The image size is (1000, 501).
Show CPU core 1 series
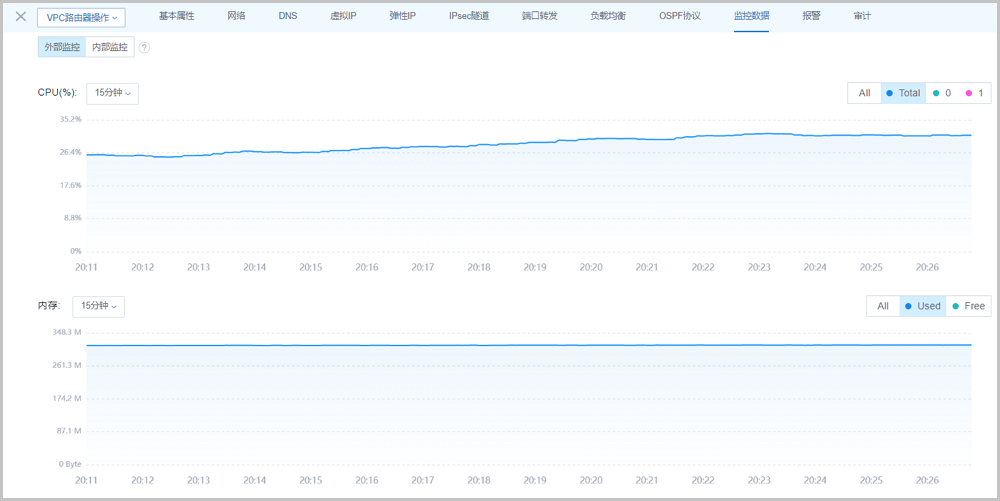(x=974, y=93)
